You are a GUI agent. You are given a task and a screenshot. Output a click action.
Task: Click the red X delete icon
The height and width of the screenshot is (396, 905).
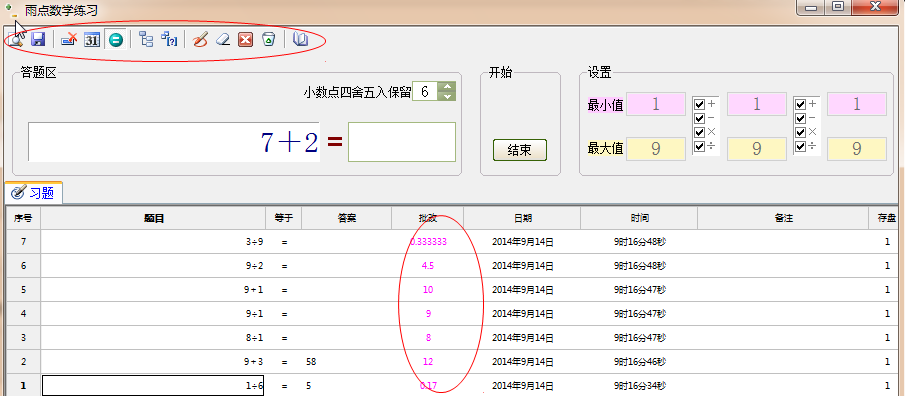pos(246,40)
